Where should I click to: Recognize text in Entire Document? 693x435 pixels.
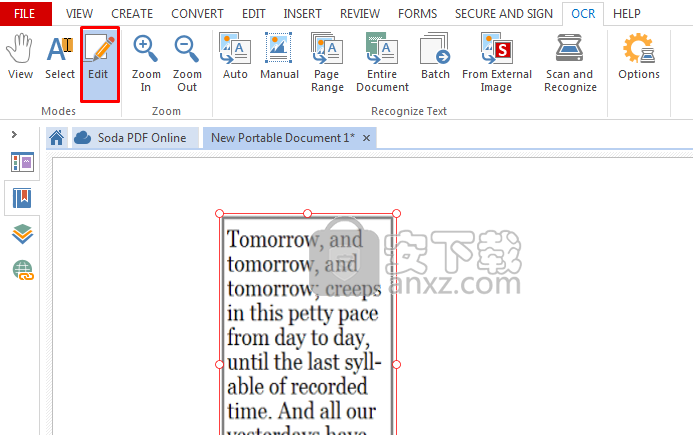point(382,62)
